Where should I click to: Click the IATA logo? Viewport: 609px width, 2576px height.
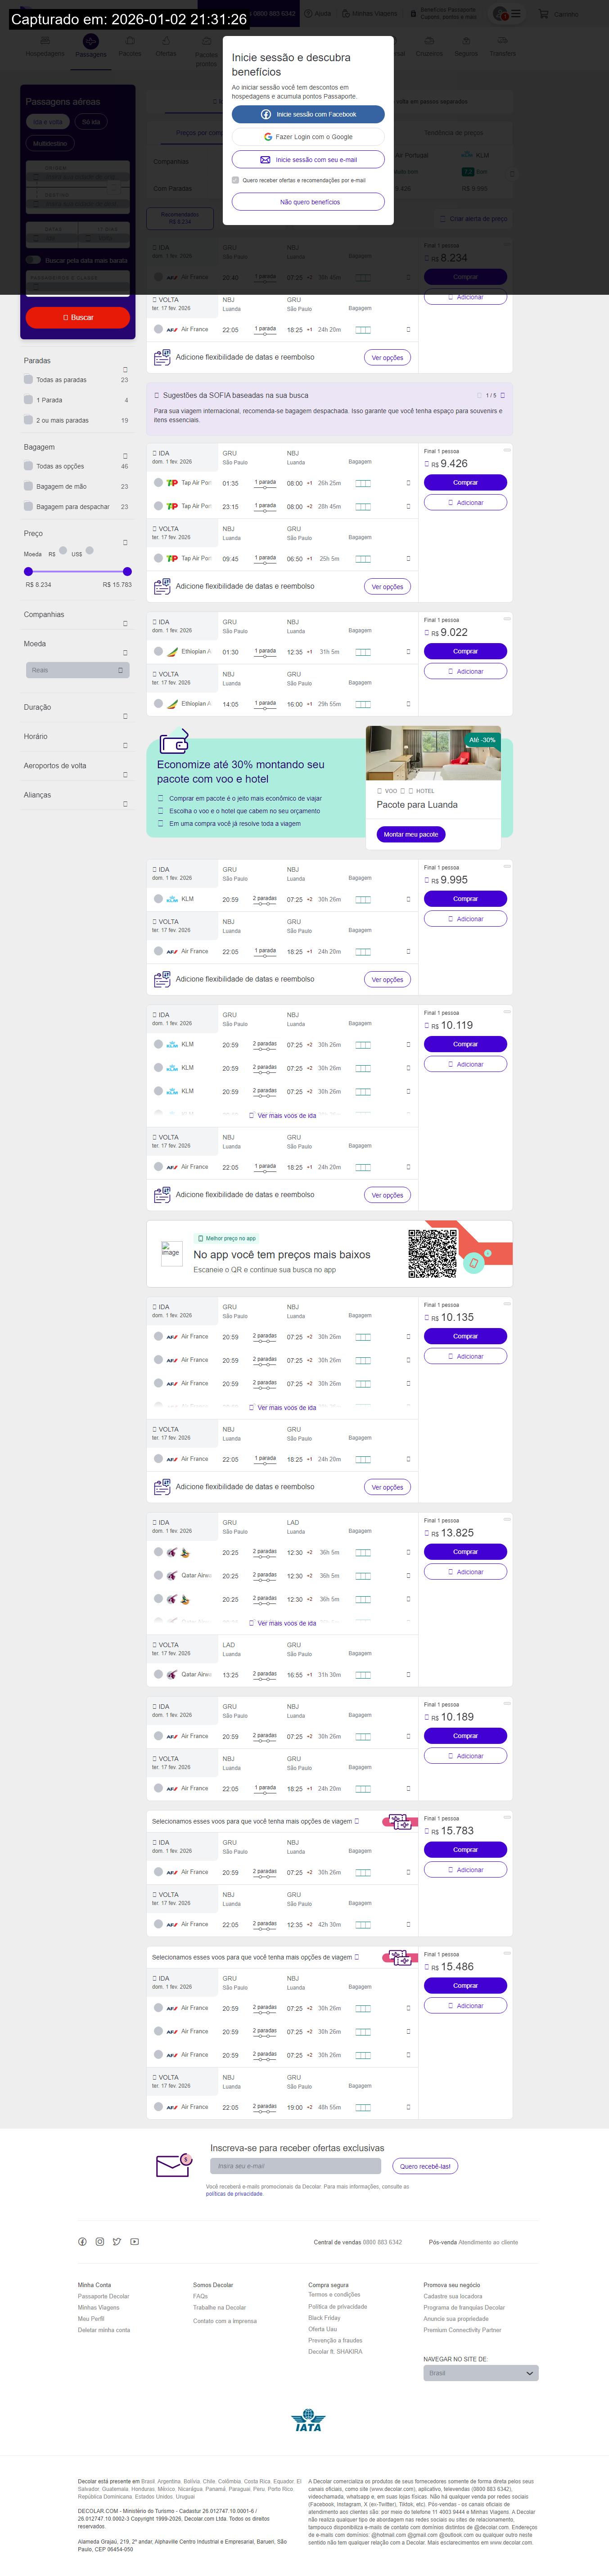point(308,2420)
